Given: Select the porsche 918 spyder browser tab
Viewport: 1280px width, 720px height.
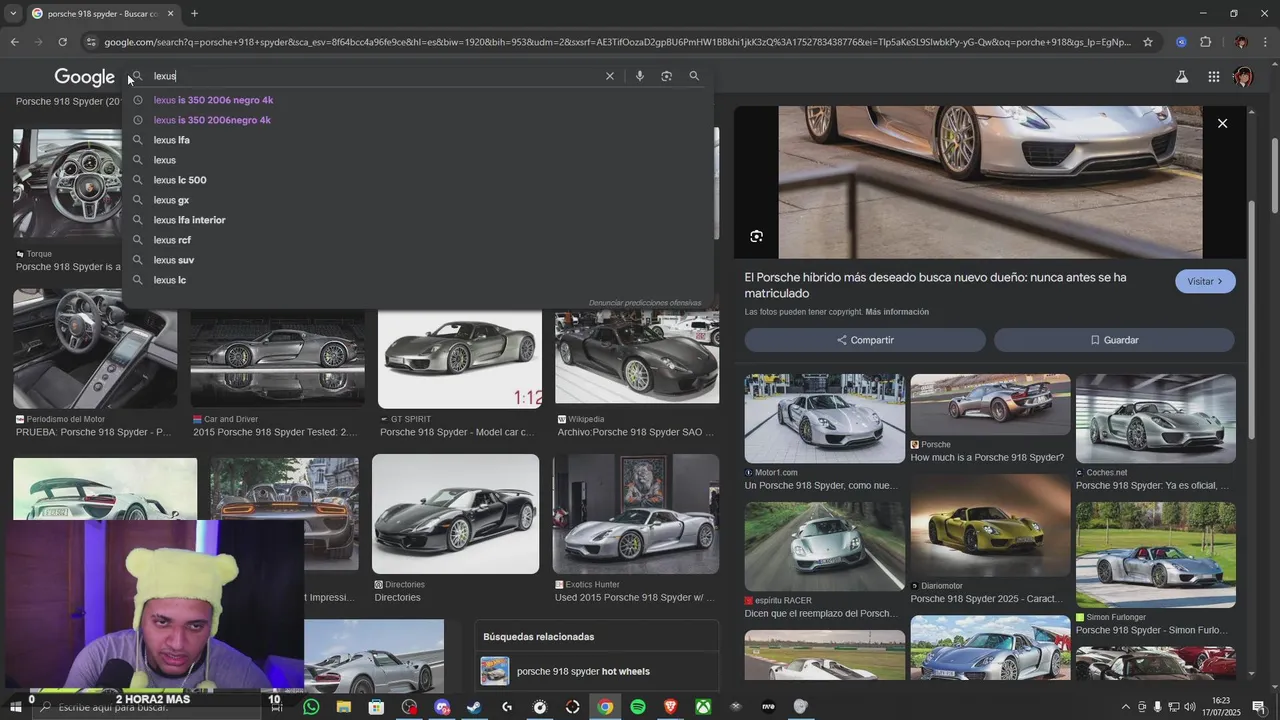Looking at the screenshot, I should pos(103,14).
